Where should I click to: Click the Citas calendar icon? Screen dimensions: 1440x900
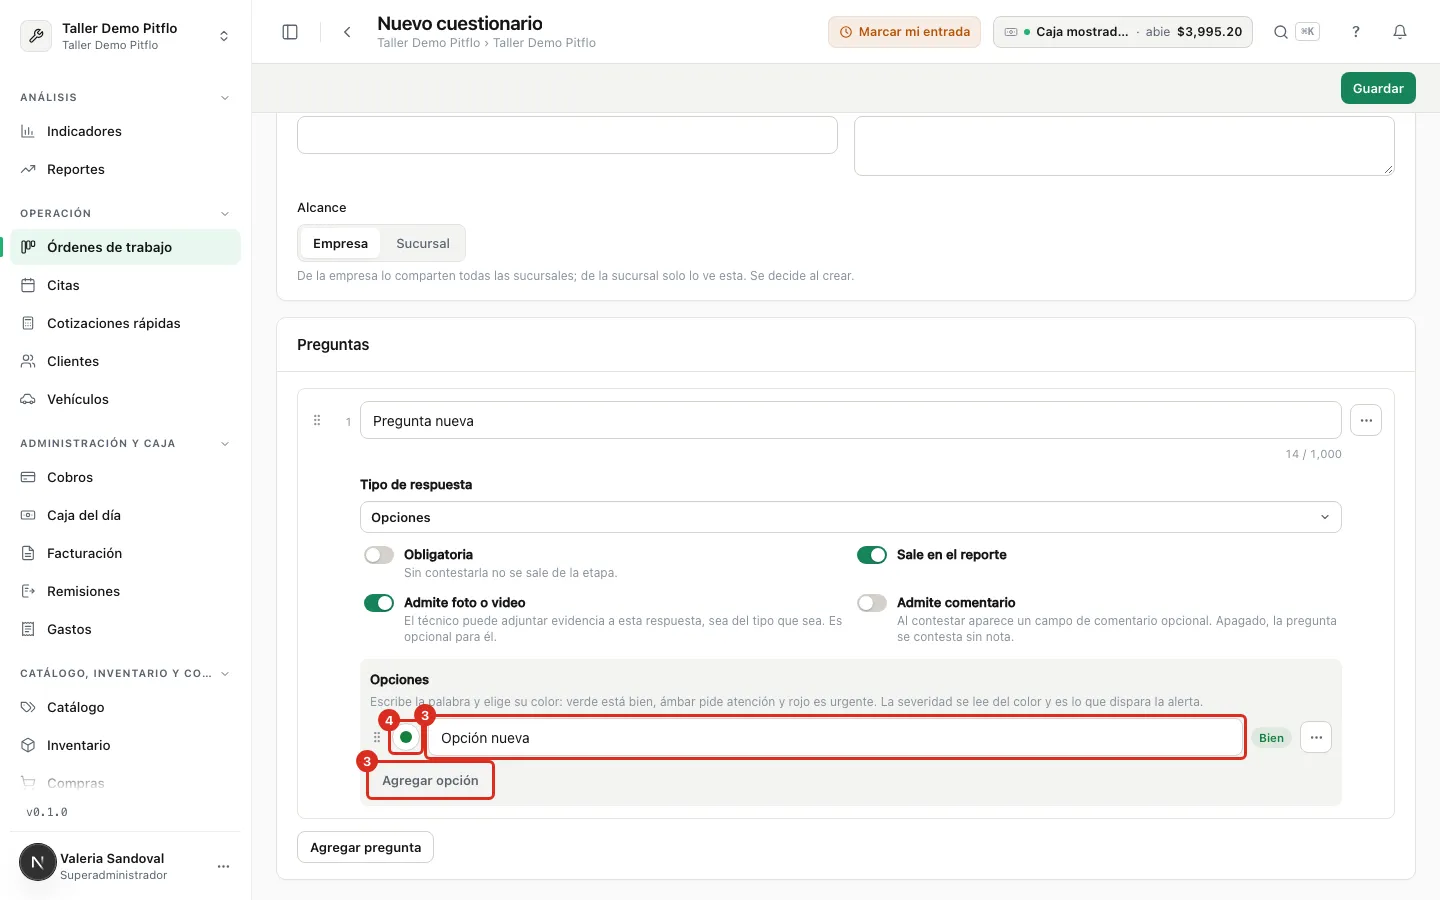[x=28, y=285]
